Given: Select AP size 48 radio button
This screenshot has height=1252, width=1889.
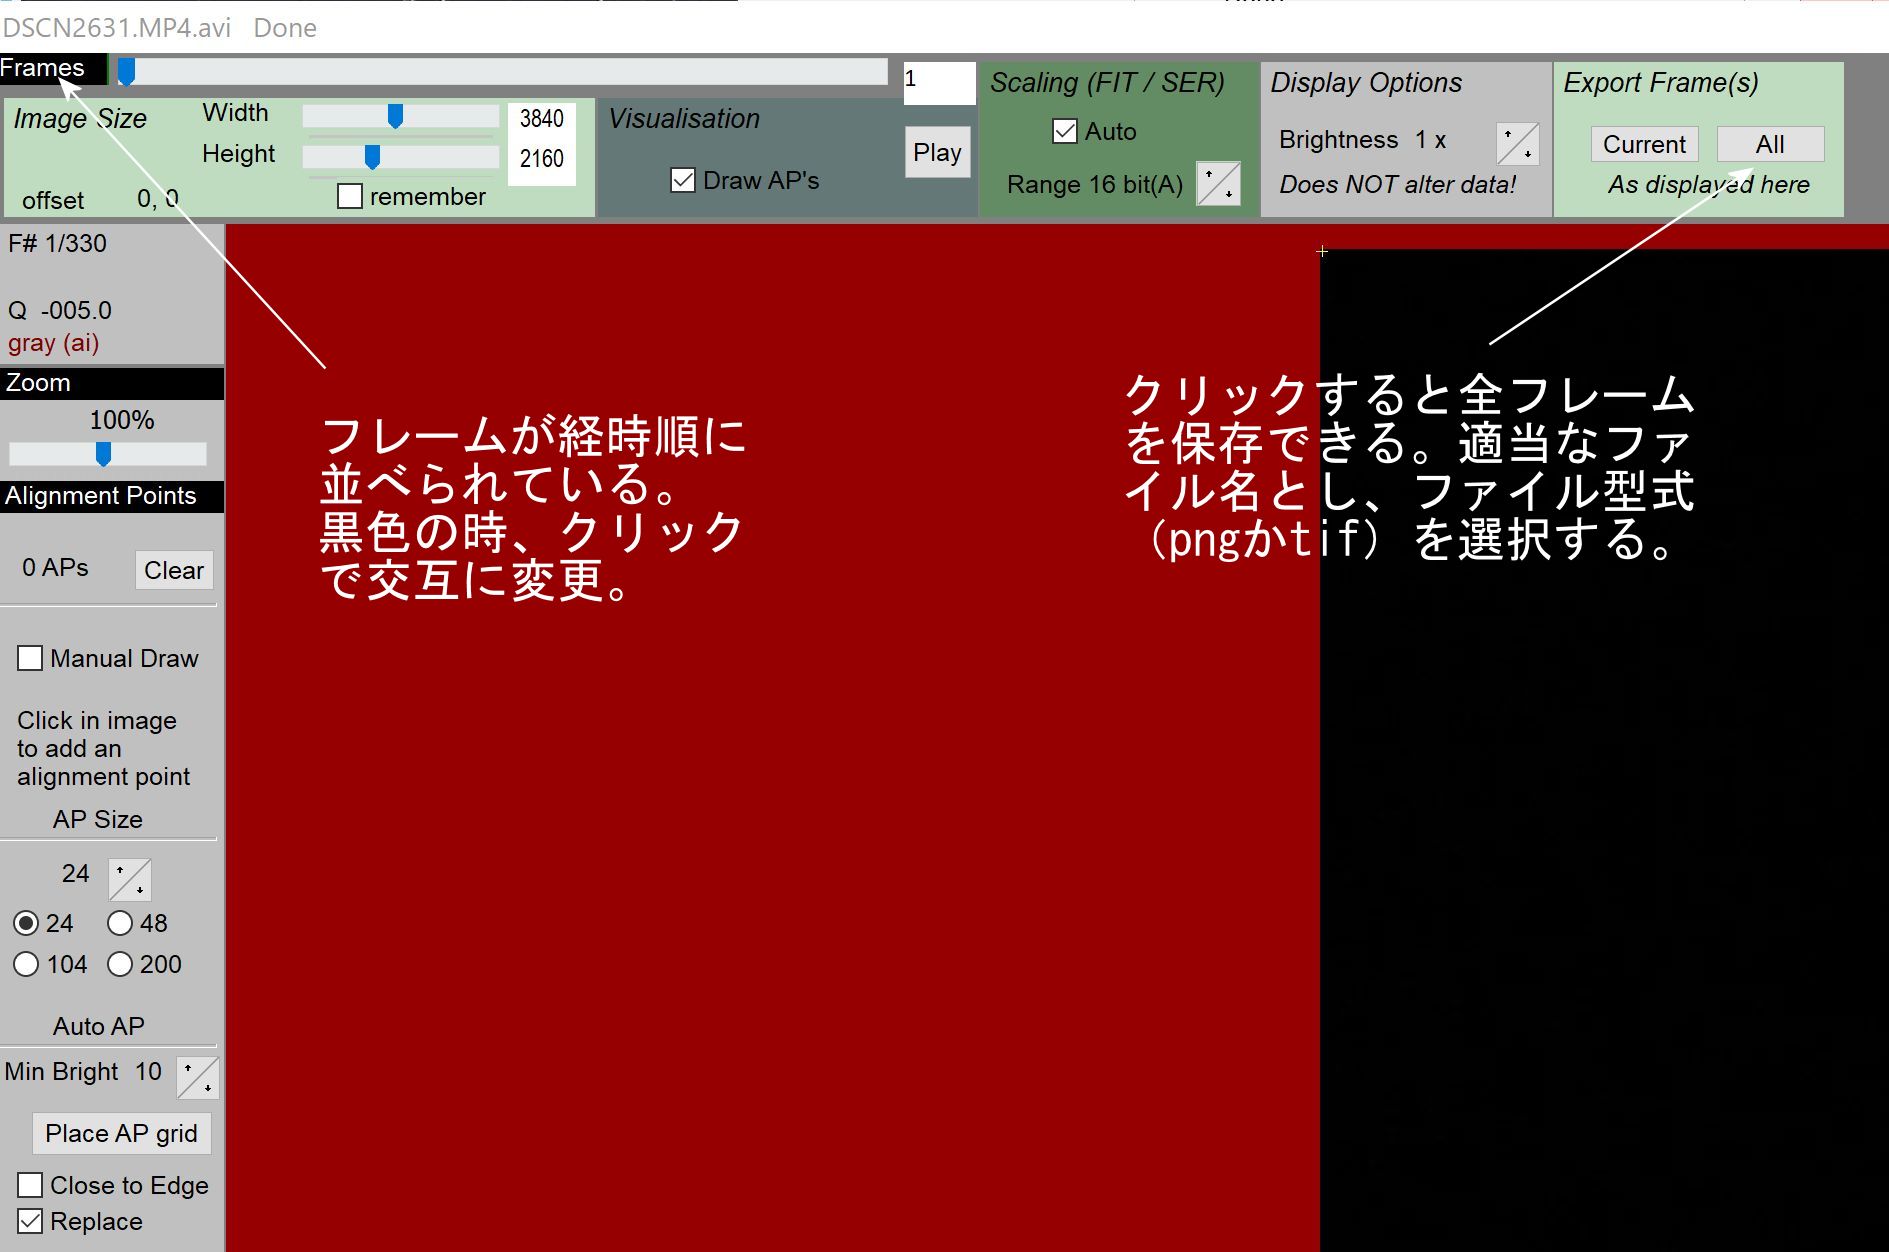Looking at the screenshot, I should click(x=120, y=923).
